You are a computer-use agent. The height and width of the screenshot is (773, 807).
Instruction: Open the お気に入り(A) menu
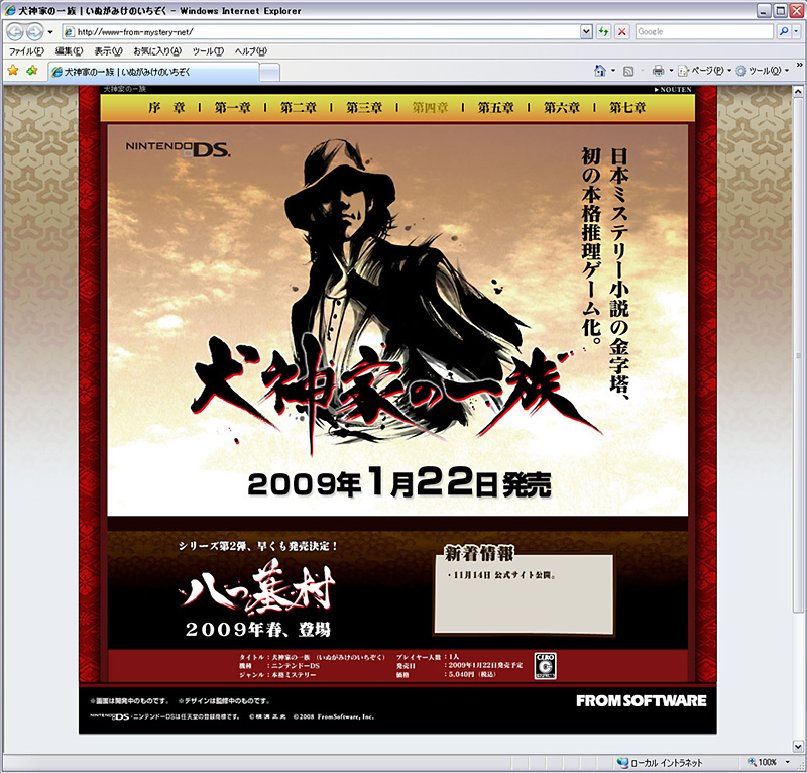pos(157,51)
